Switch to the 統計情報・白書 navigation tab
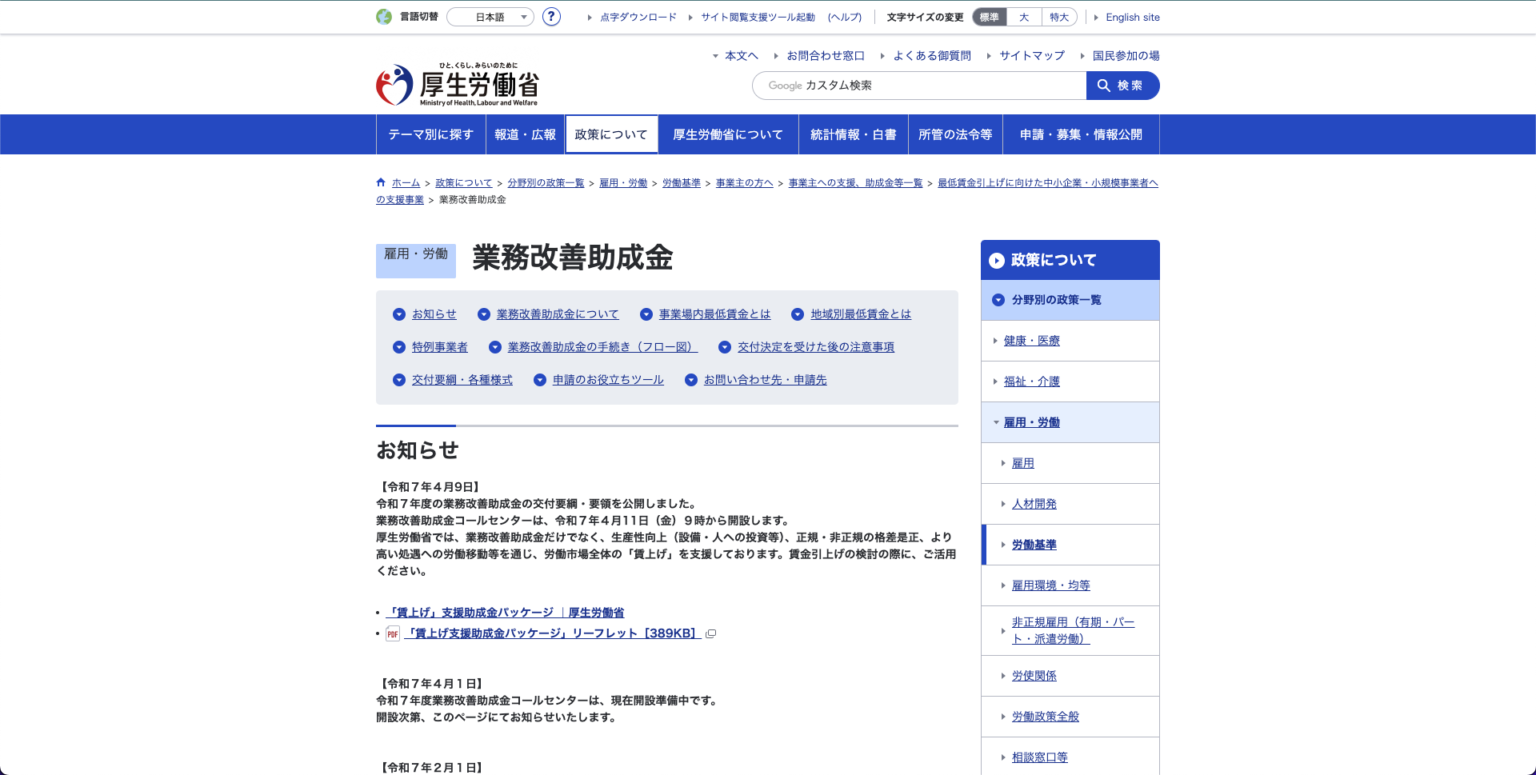The width and height of the screenshot is (1536, 775). coord(853,133)
